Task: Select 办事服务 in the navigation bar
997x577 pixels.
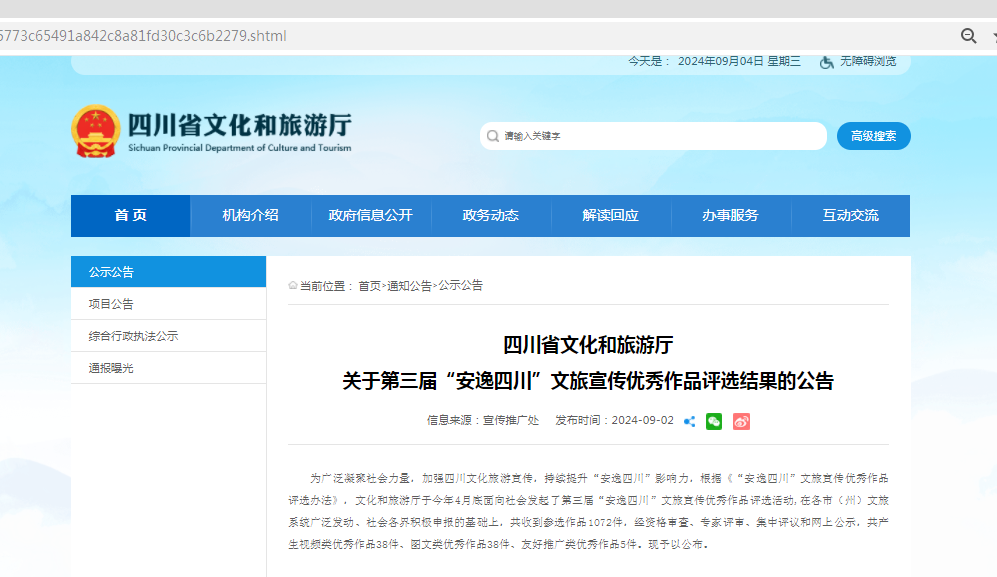Action: tap(730, 216)
